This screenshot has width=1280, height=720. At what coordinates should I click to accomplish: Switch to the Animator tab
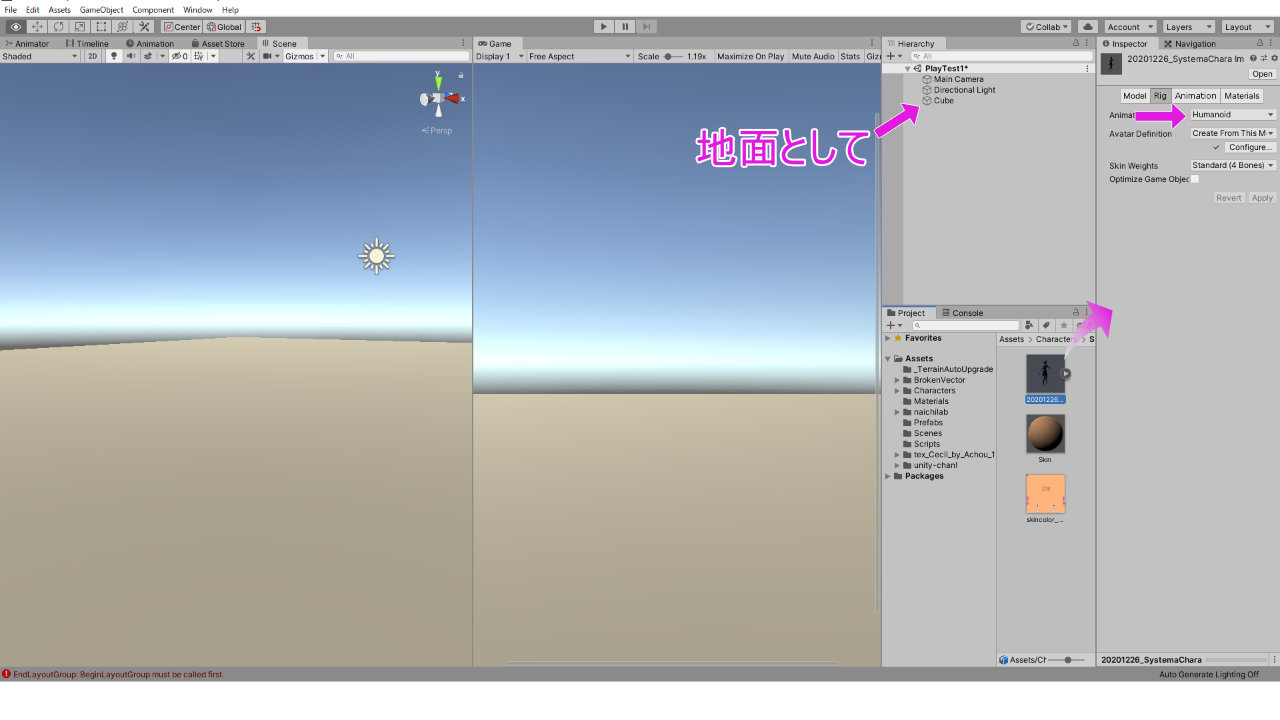28,43
